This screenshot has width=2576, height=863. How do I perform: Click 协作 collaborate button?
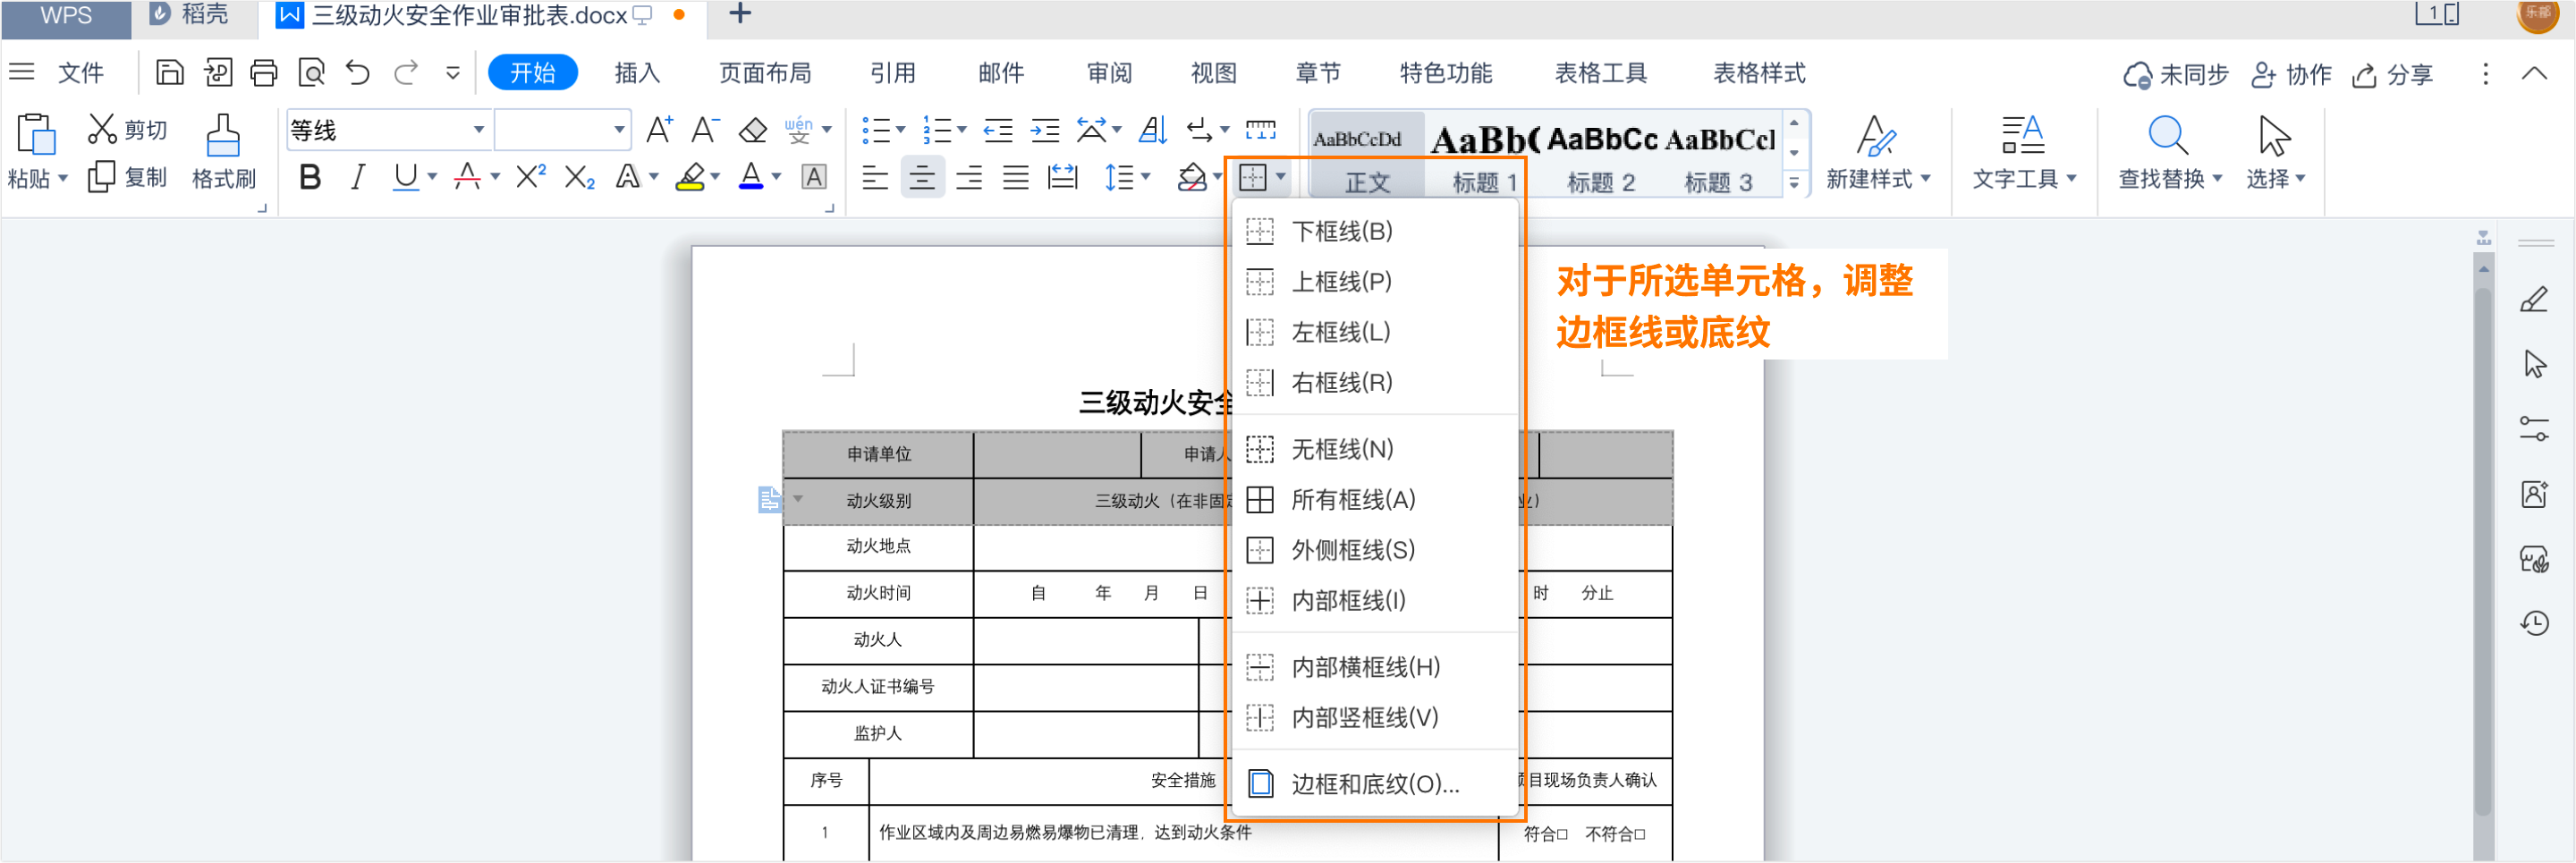click(2291, 75)
